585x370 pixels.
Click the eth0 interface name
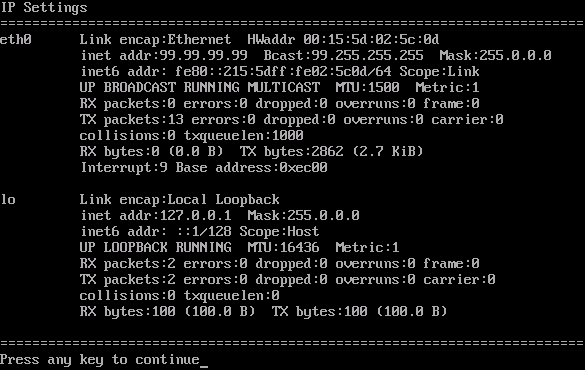[16, 39]
